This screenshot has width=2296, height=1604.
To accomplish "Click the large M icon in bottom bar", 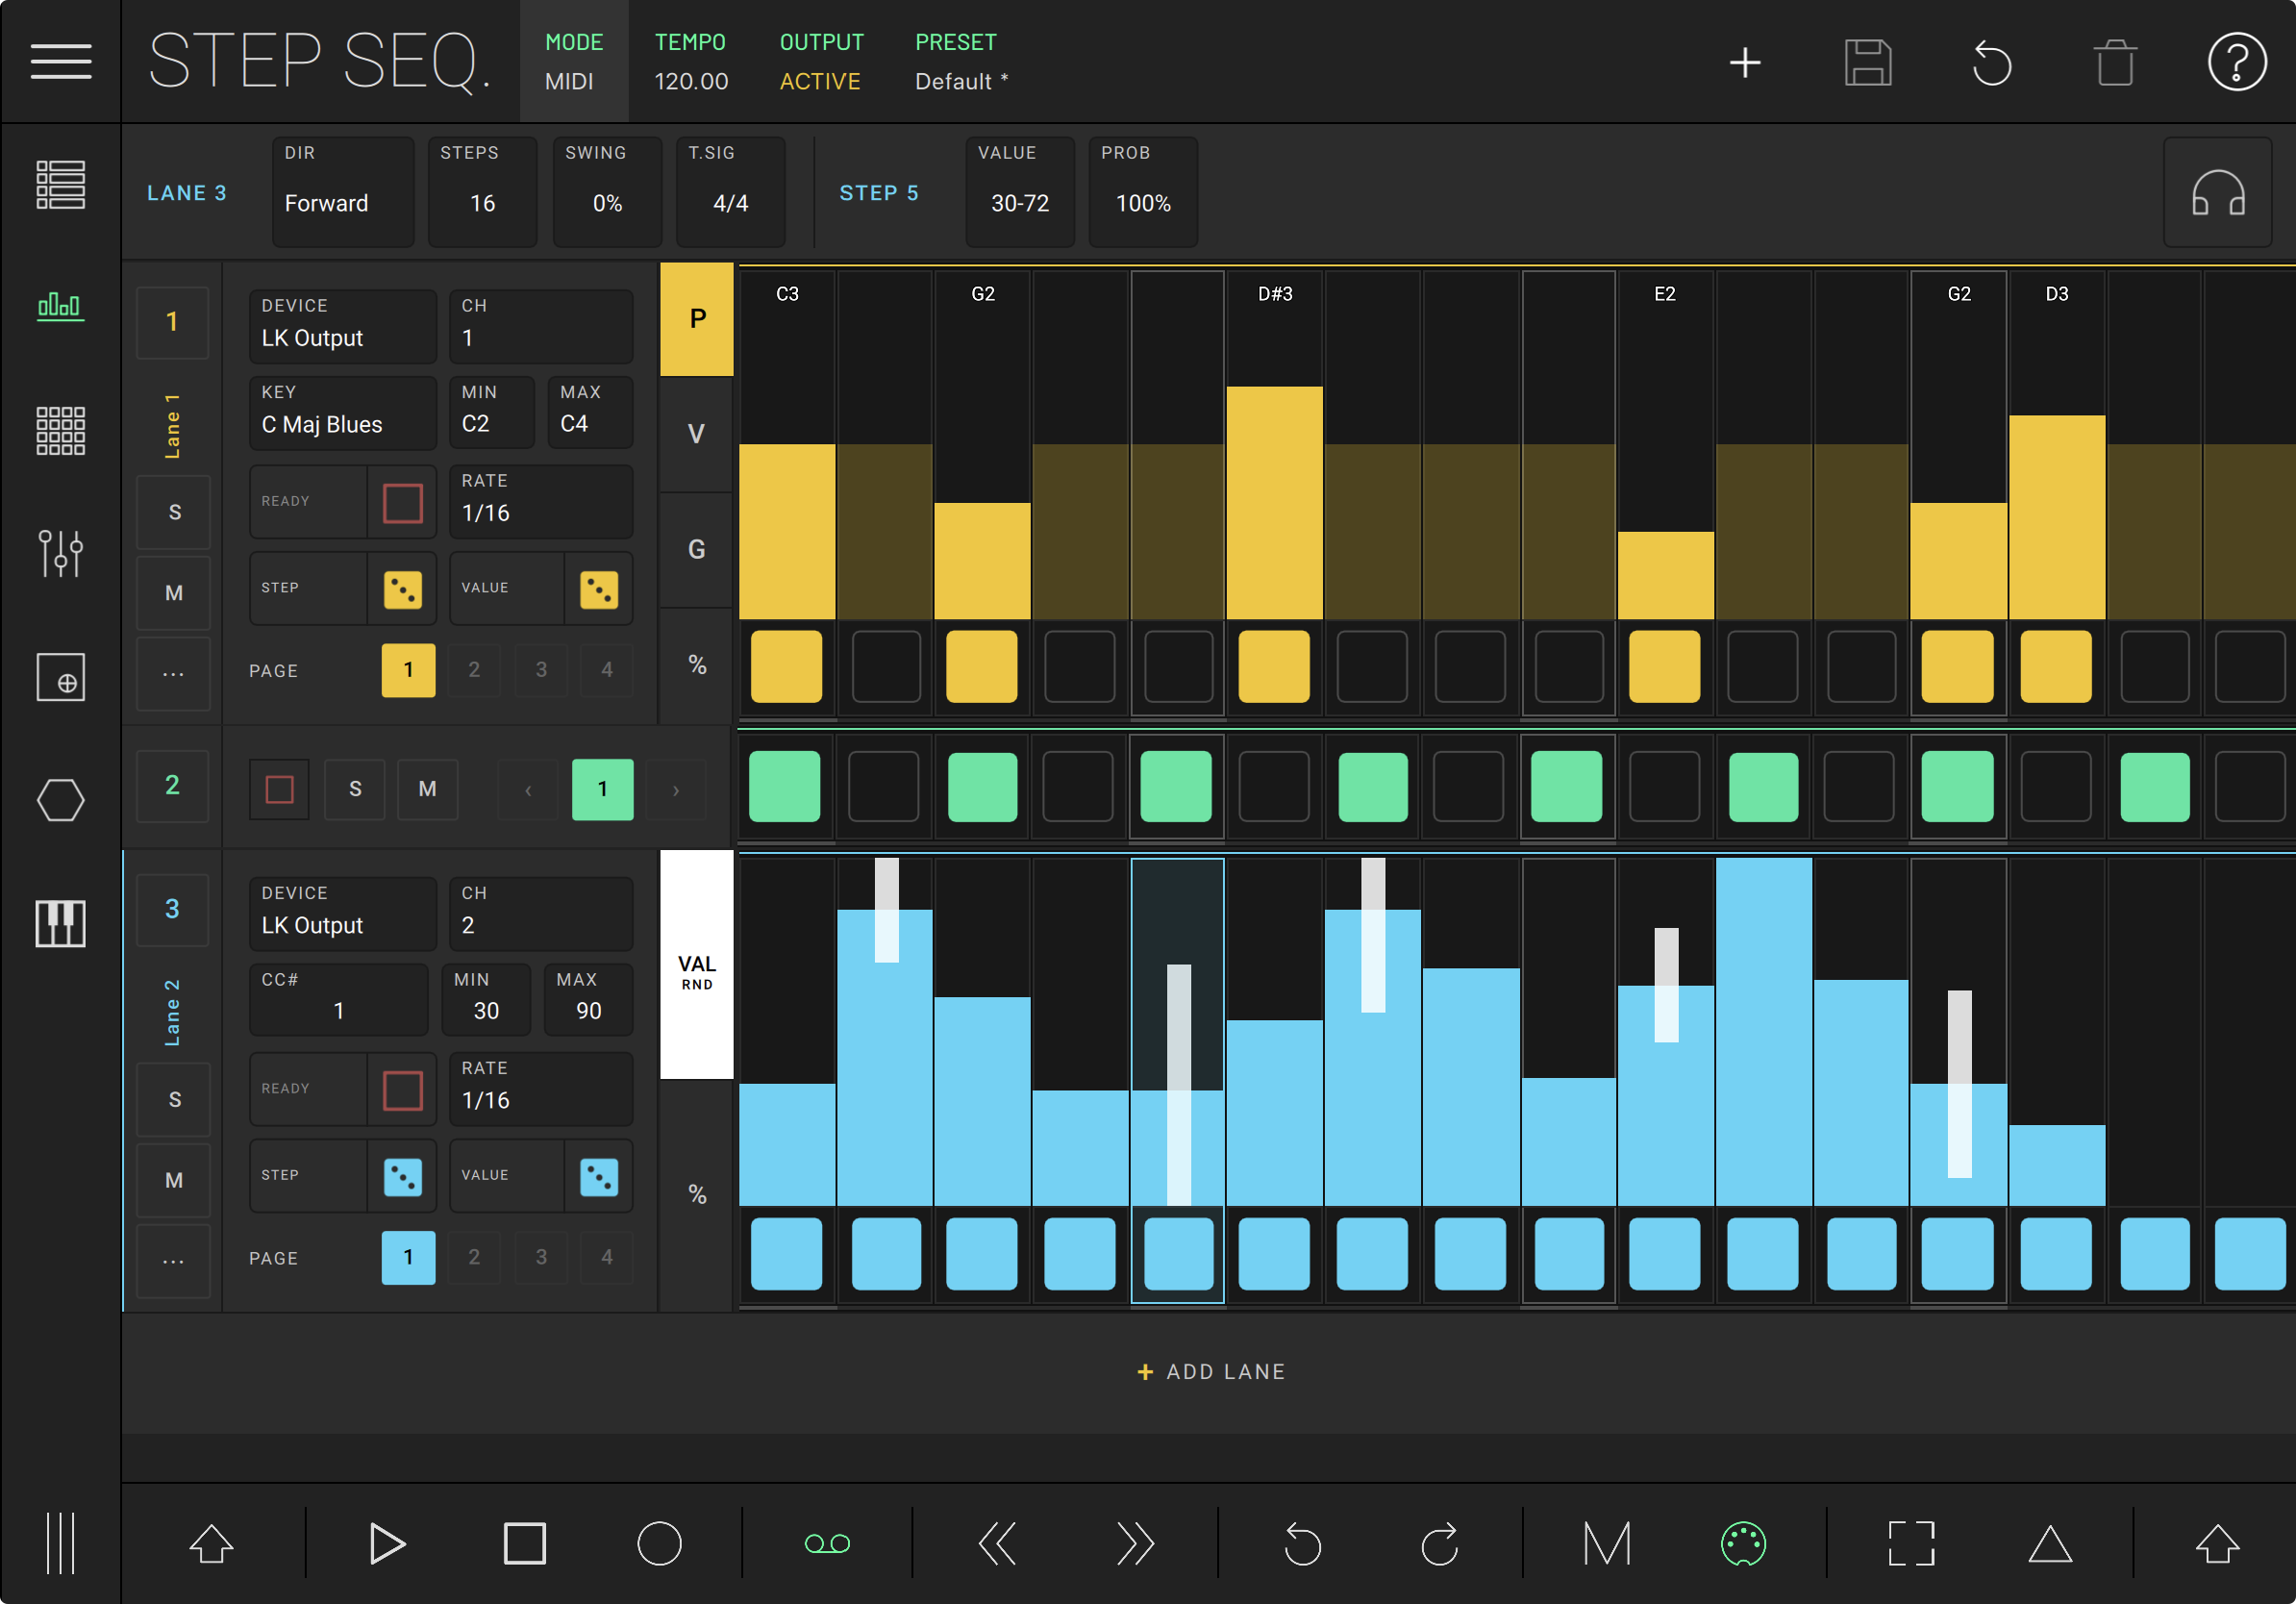I will [x=1607, y=1543].
